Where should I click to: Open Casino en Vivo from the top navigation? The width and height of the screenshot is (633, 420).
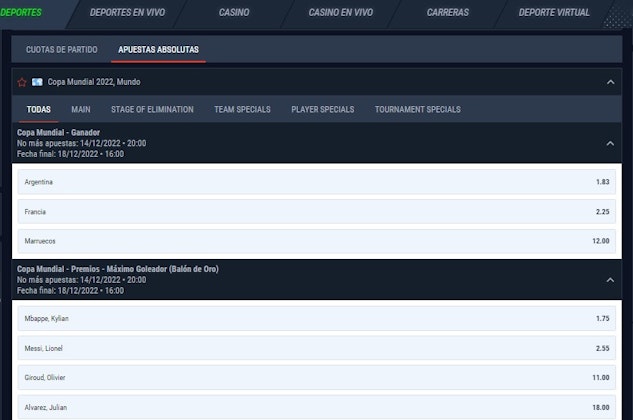(x=340, y=13)
